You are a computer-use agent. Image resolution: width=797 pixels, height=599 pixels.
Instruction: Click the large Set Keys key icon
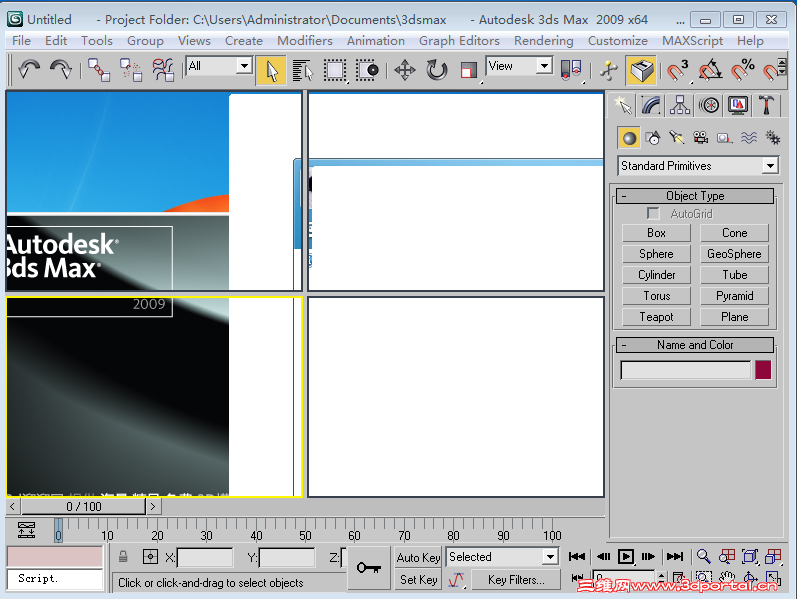369,567
